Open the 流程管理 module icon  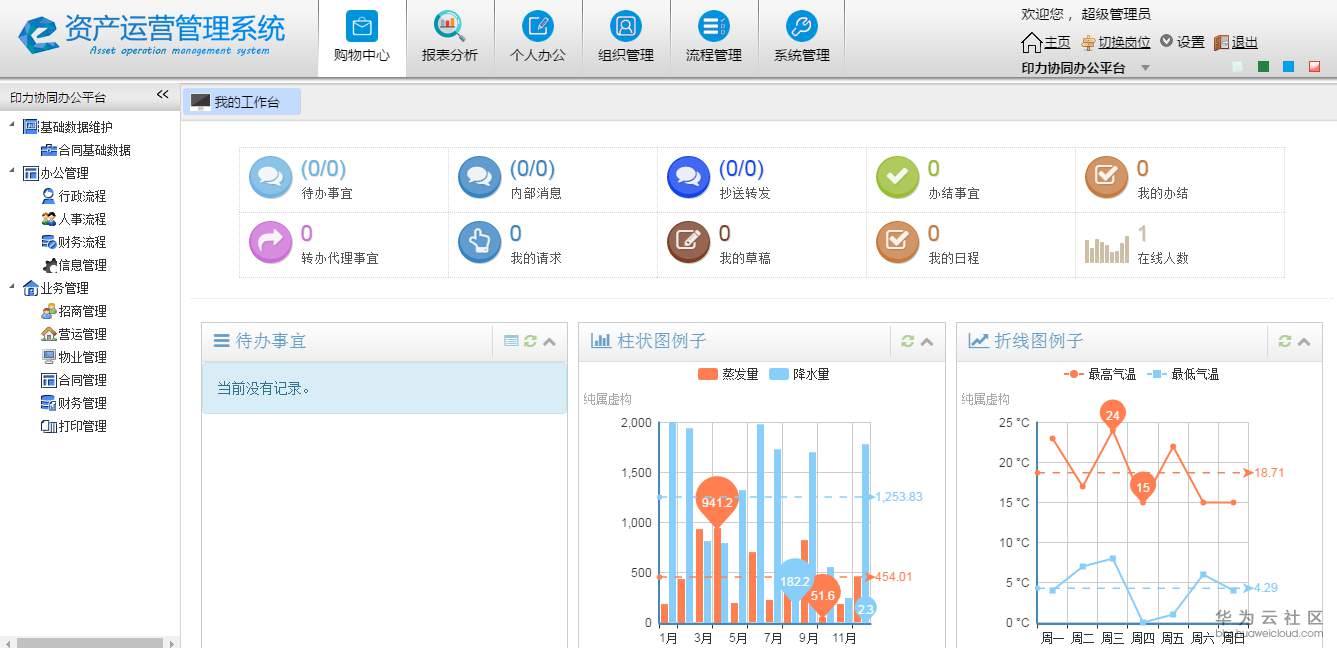[x=714, y=26]
